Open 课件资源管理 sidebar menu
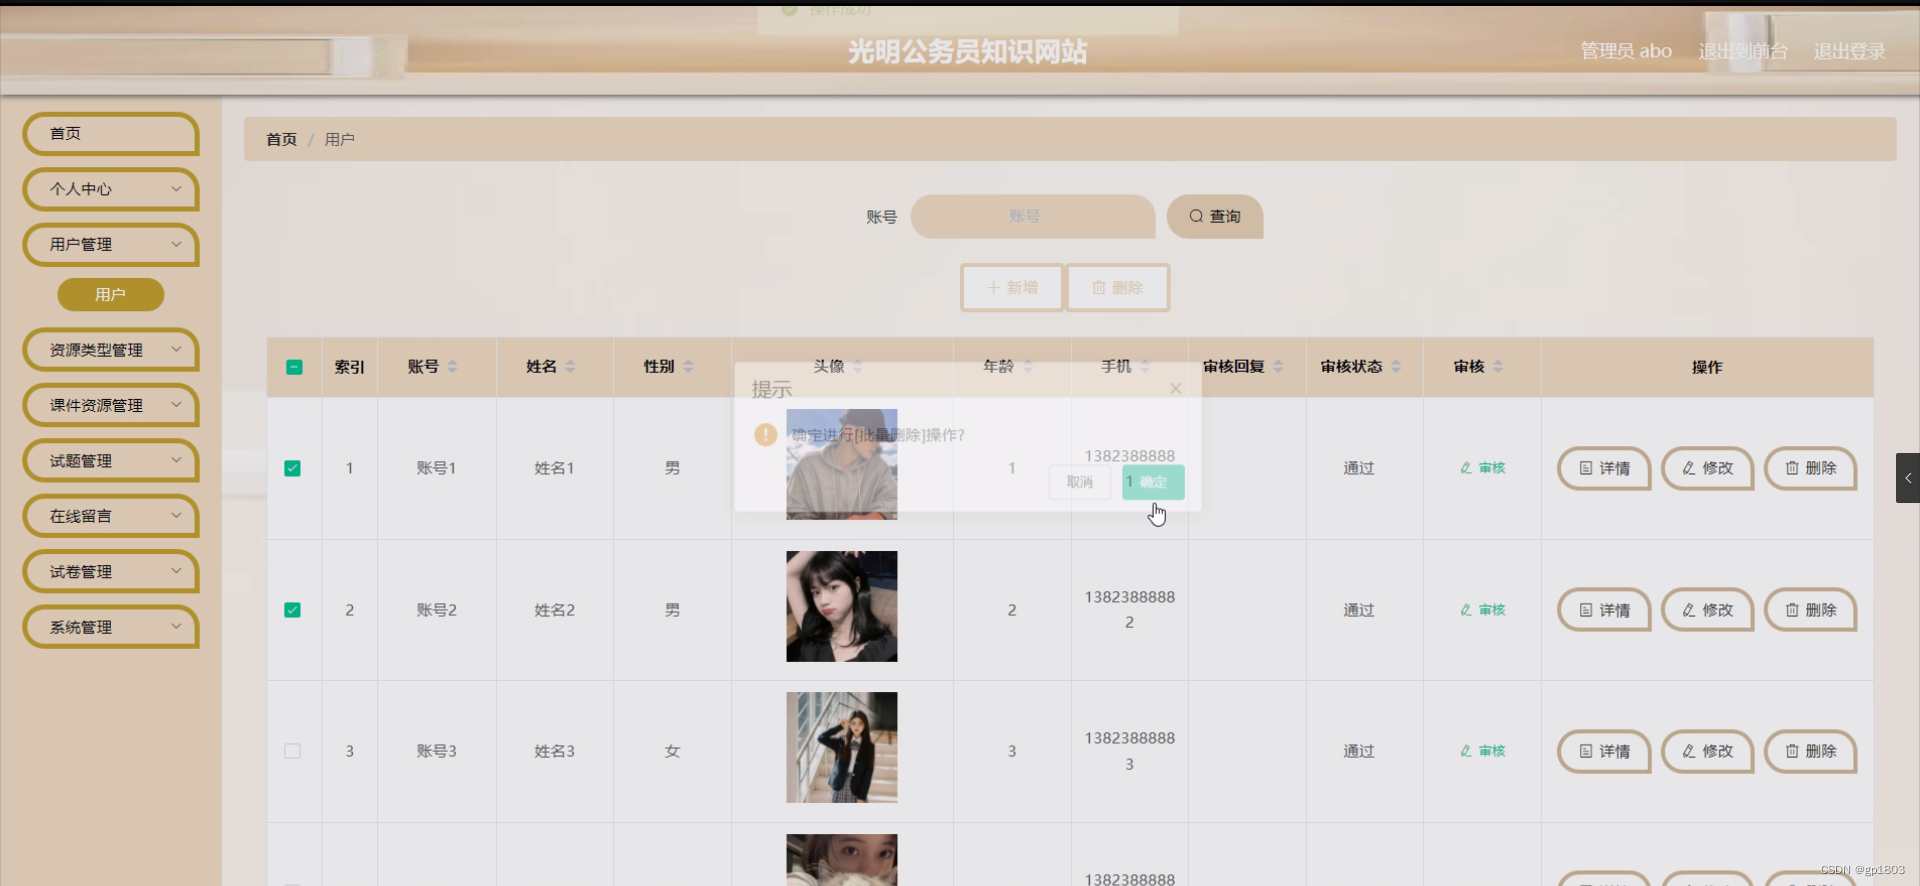 (110, 405)
